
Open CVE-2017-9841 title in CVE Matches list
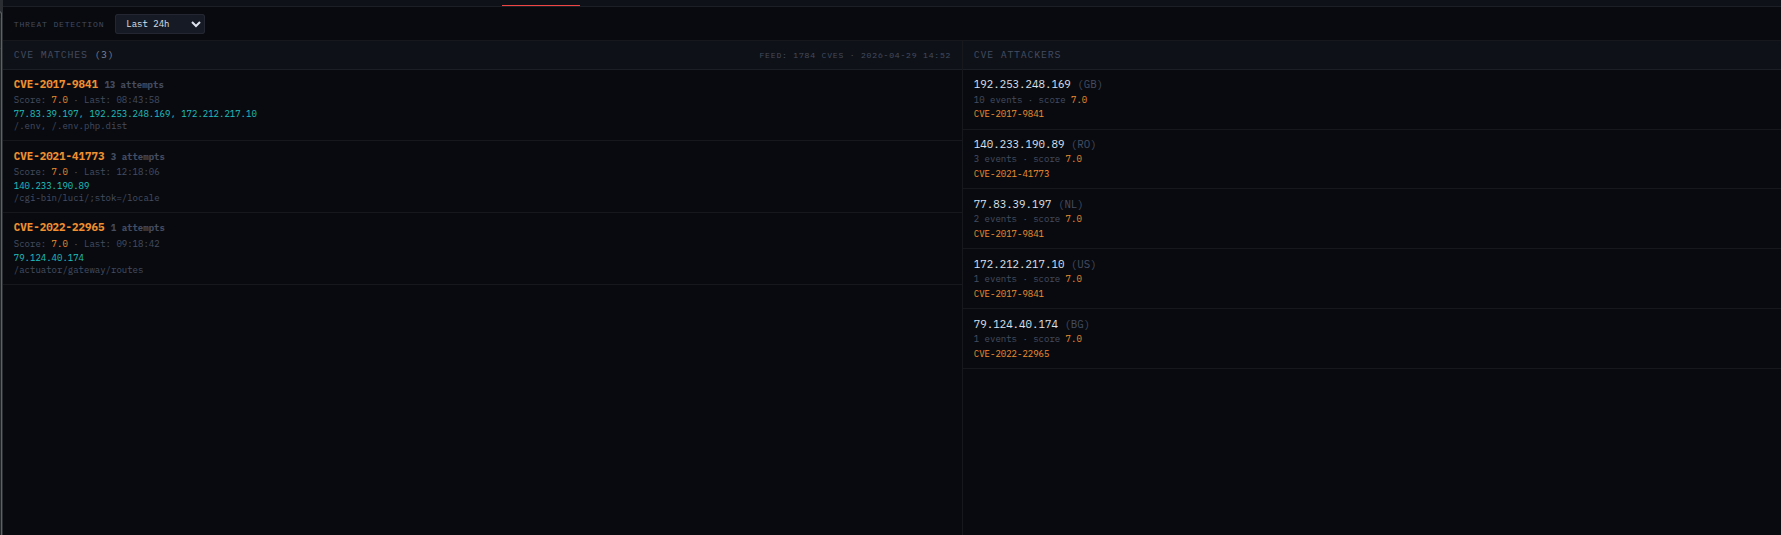[x=56, y=85]
